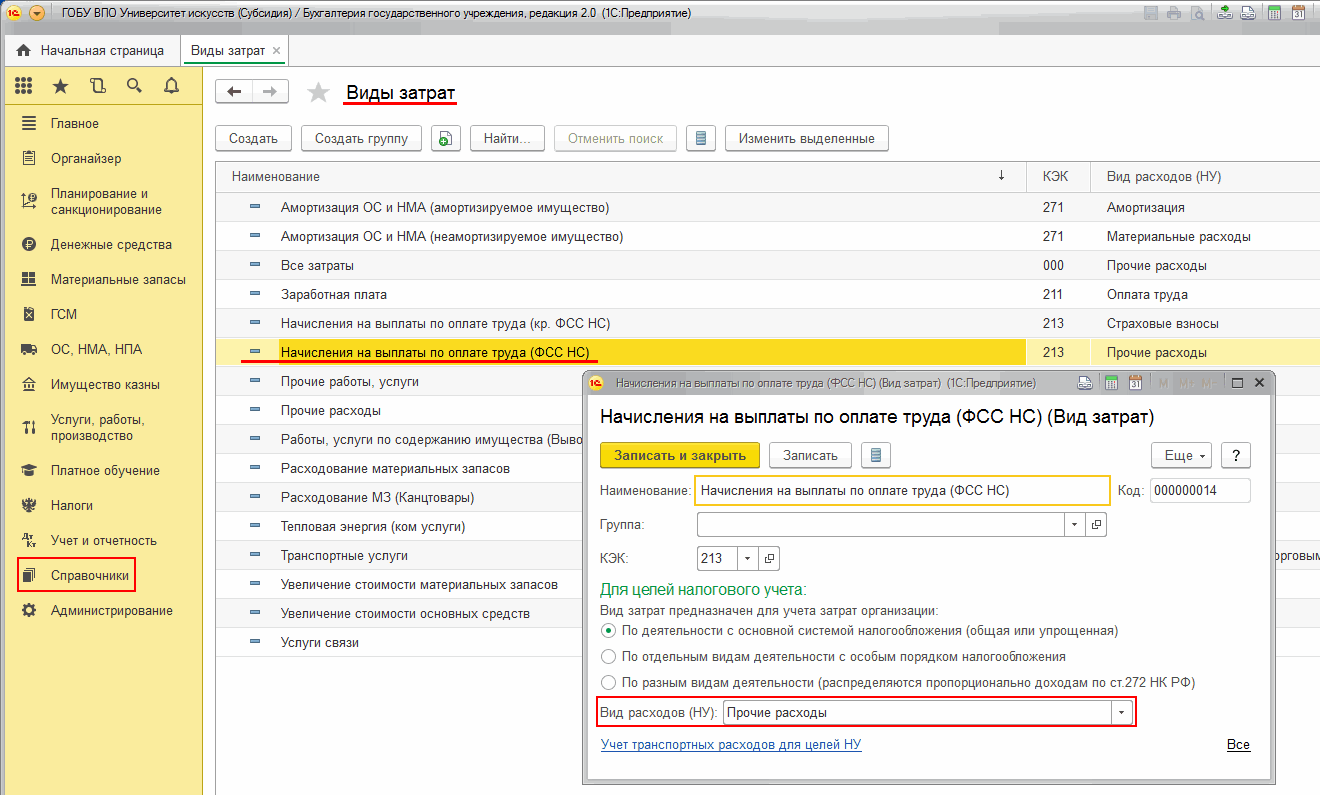This screenshot has width=1320, height=795.
Task: Open the Платное обучение section
Action: point(101,470)
